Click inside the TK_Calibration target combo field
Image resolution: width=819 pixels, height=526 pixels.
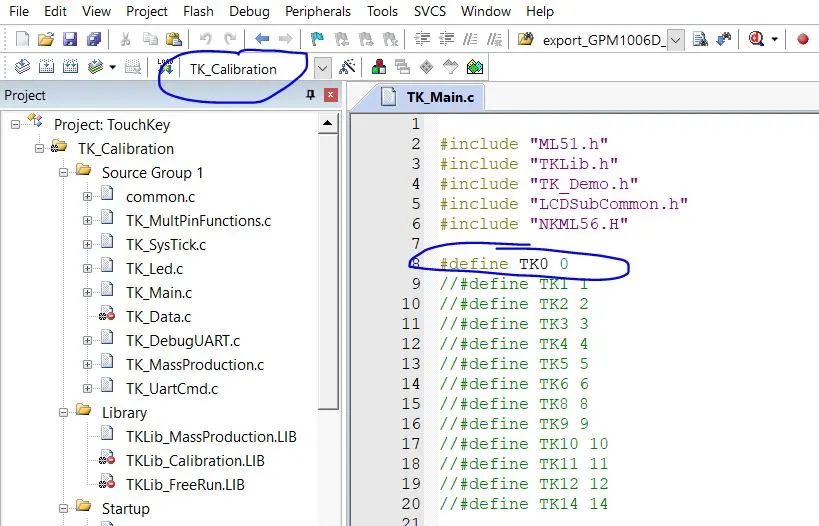(x=245, y=68)
